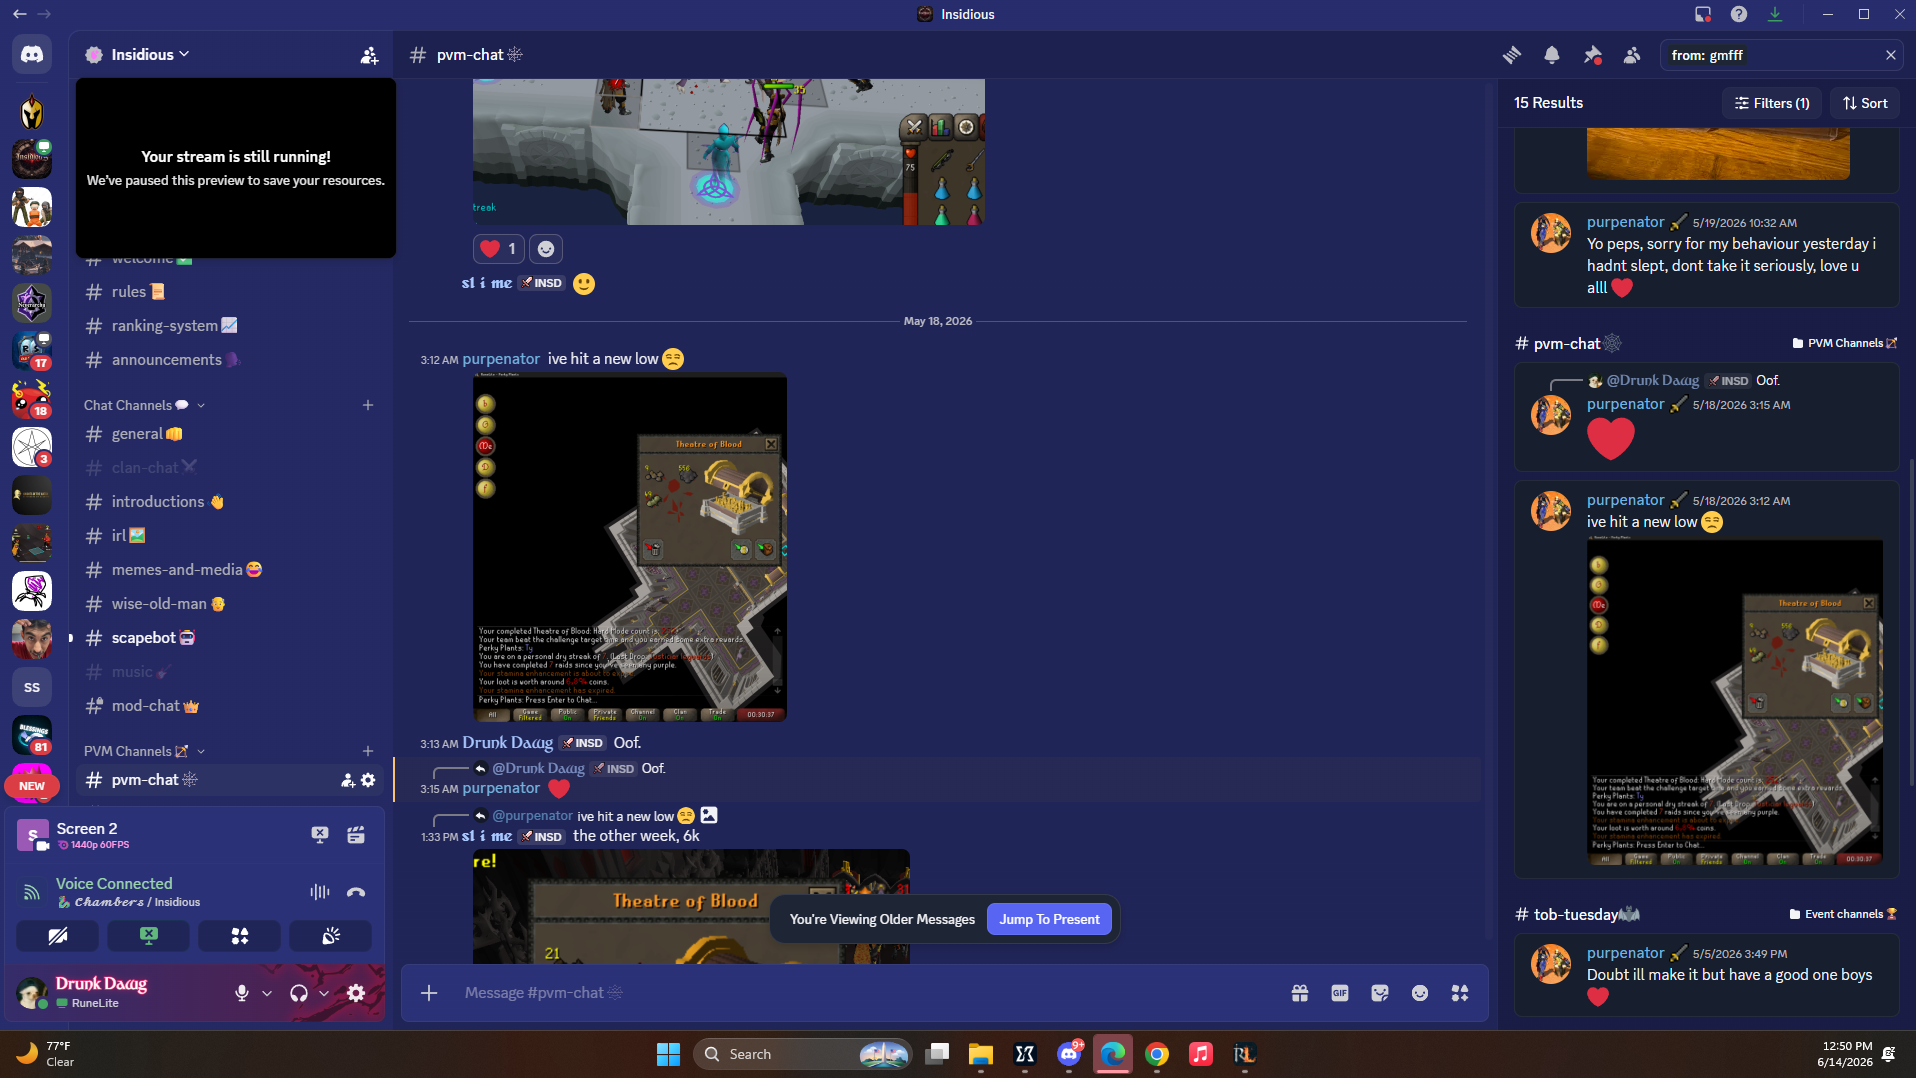This screenshot has width=1916, height=1078.
Task: Open the Threads icon in channel header
Action: [x=1512, y=55]
